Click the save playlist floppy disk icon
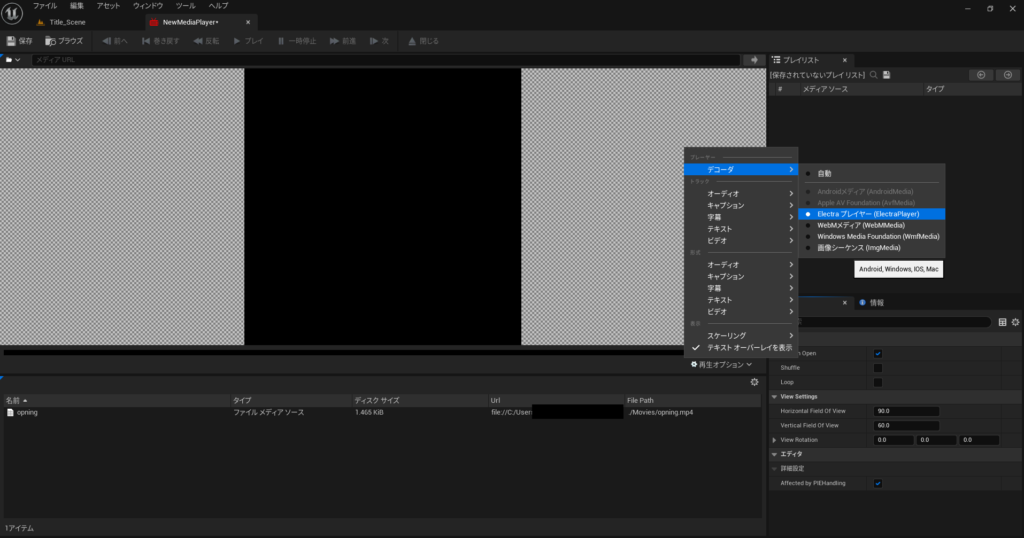Viewport: 1024px width, 538px height. point(886,75)
